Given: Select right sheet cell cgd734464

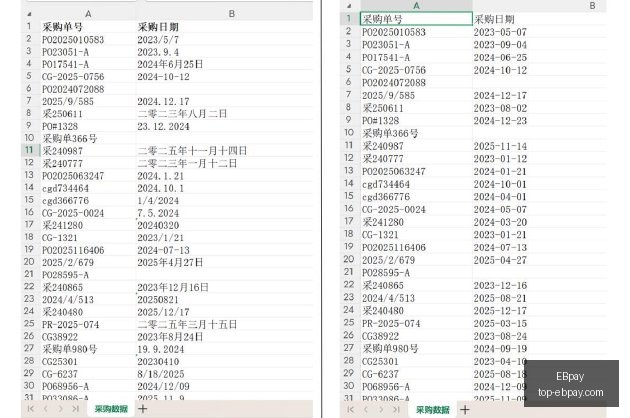Looking at the screenshot, I should [x=416, y=184].
